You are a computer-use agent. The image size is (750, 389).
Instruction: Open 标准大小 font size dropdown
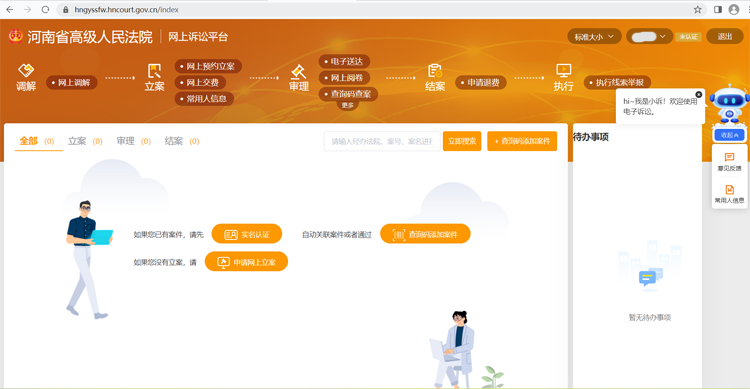[594, 36]
